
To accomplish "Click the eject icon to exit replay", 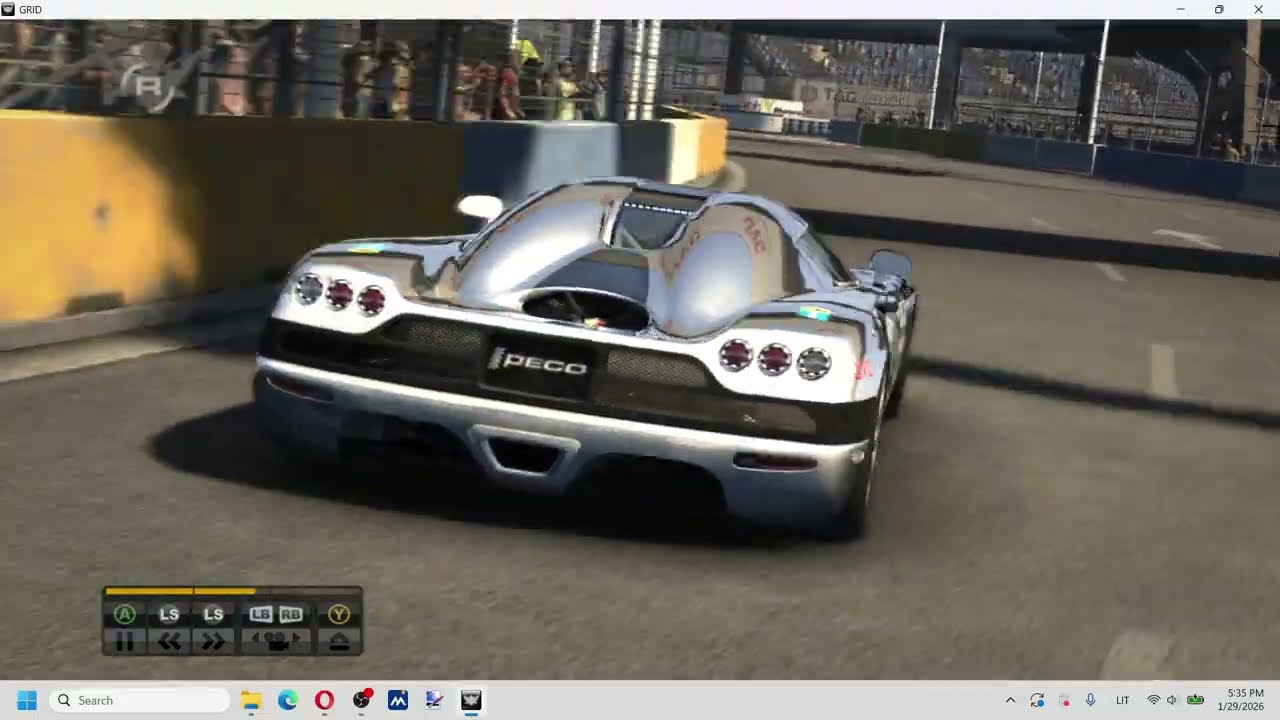I will 339,642.
